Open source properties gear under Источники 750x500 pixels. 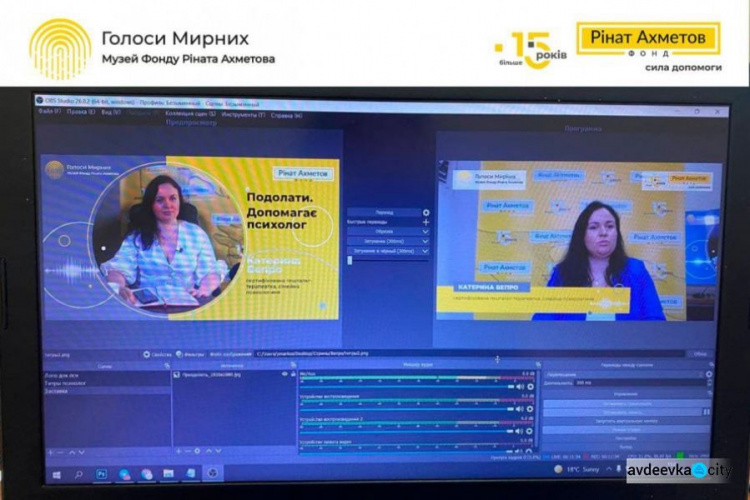pyautogui.click(x=197, y=451)
